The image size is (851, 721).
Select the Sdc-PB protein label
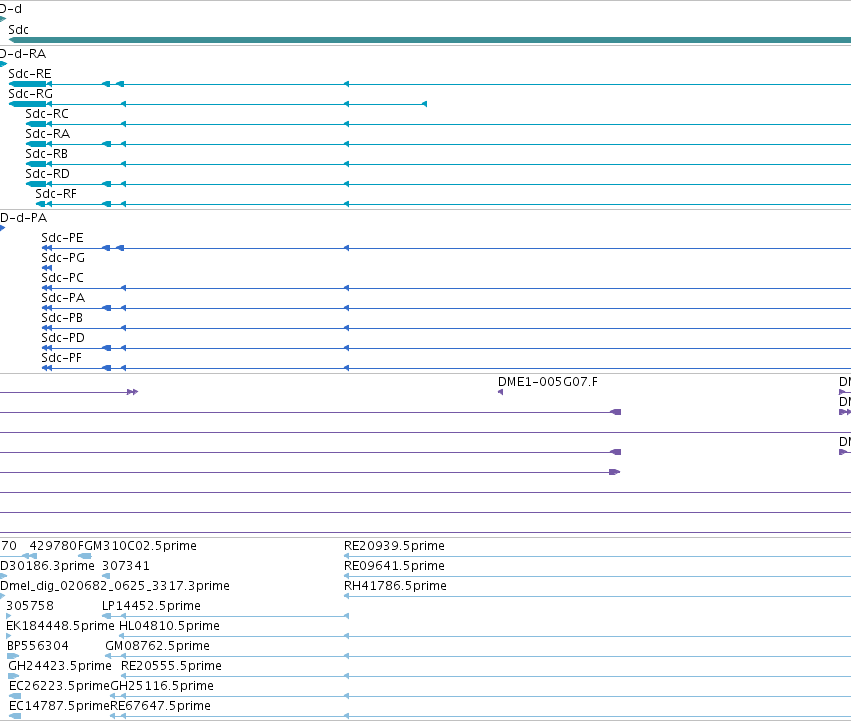click(x=62, y=318)
